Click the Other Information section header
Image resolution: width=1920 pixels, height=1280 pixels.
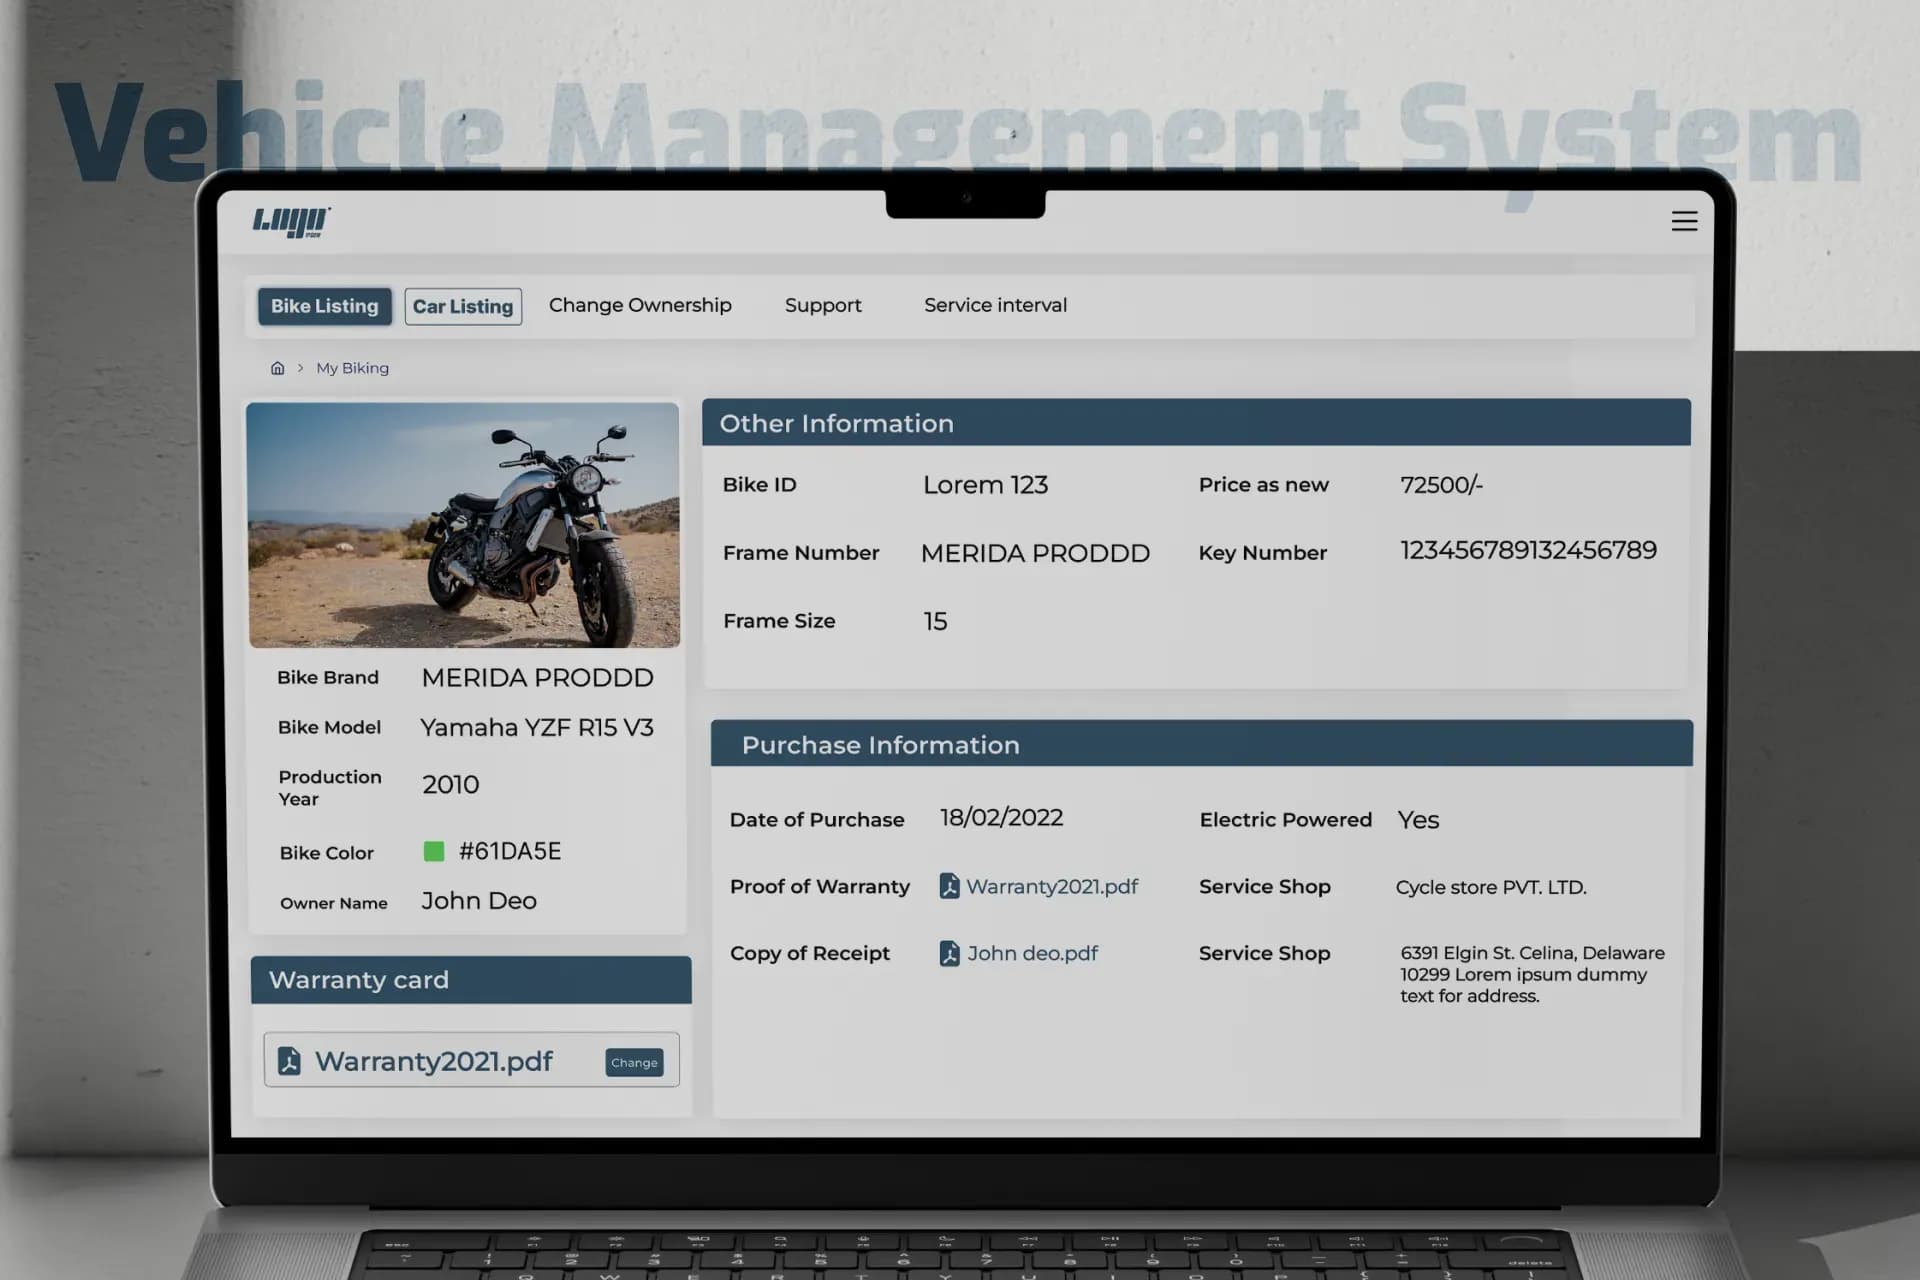[x=1196, y=422]
